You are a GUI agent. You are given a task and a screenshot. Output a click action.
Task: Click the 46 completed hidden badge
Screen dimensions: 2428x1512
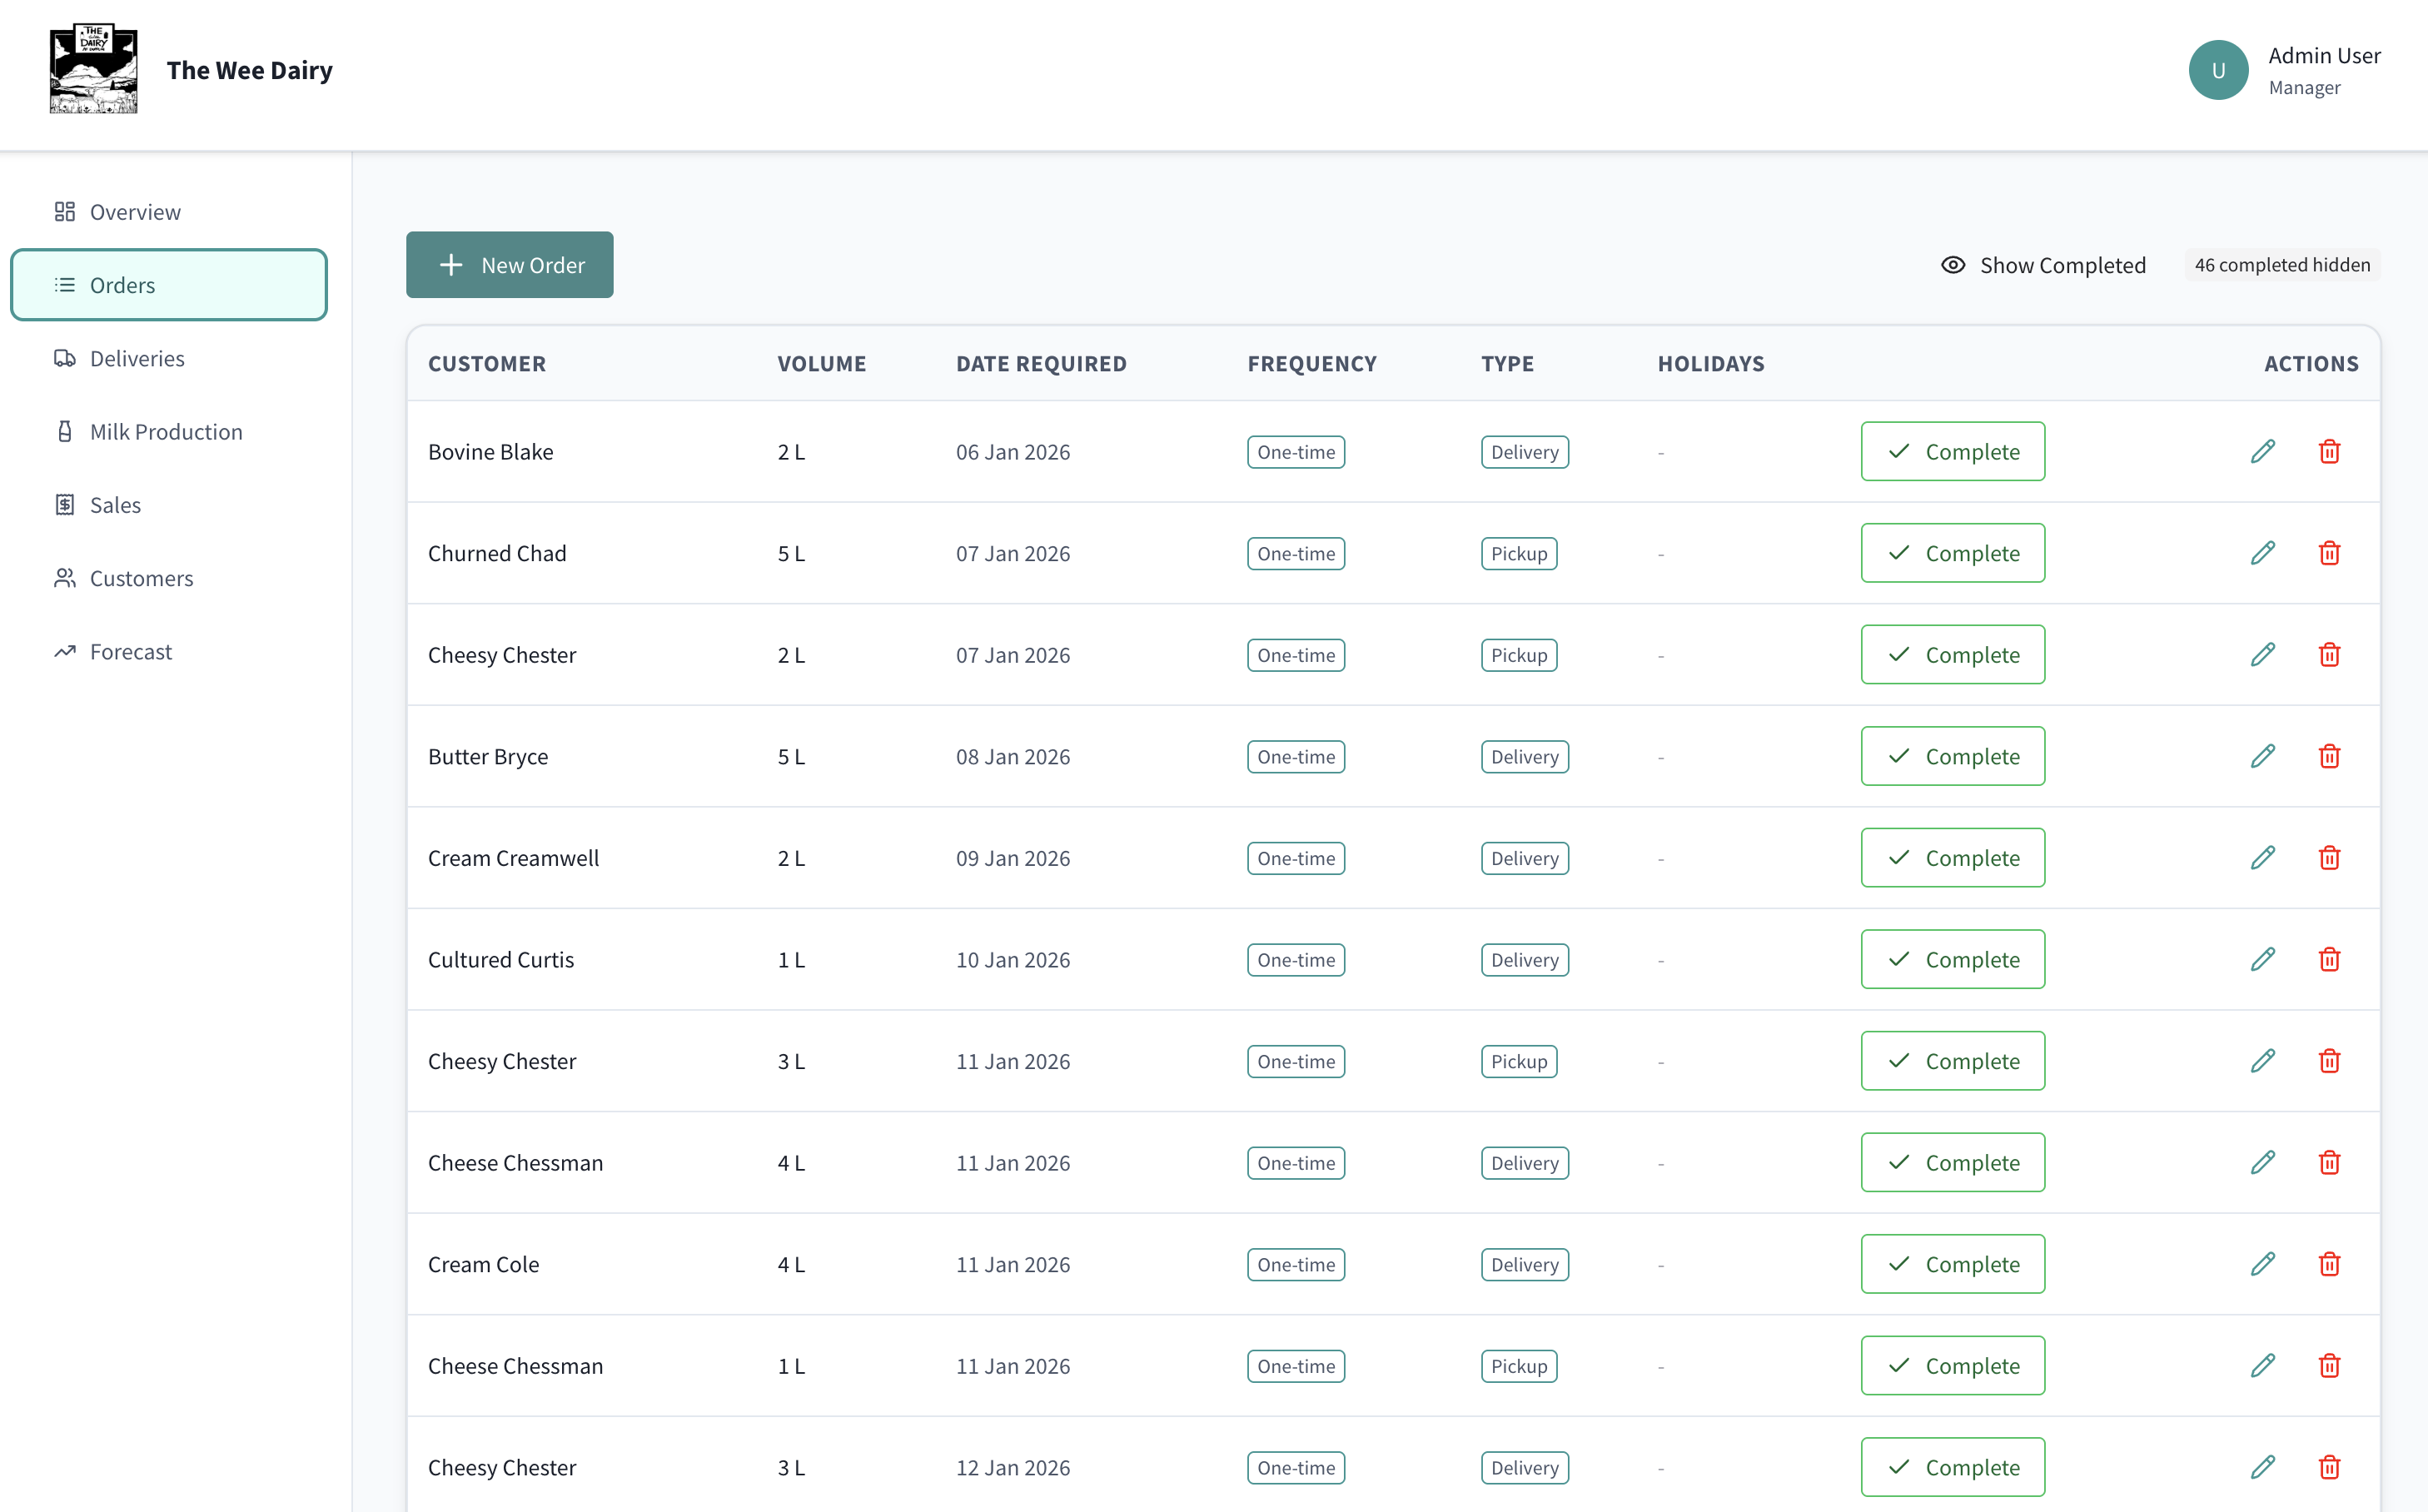[2281, 265]
